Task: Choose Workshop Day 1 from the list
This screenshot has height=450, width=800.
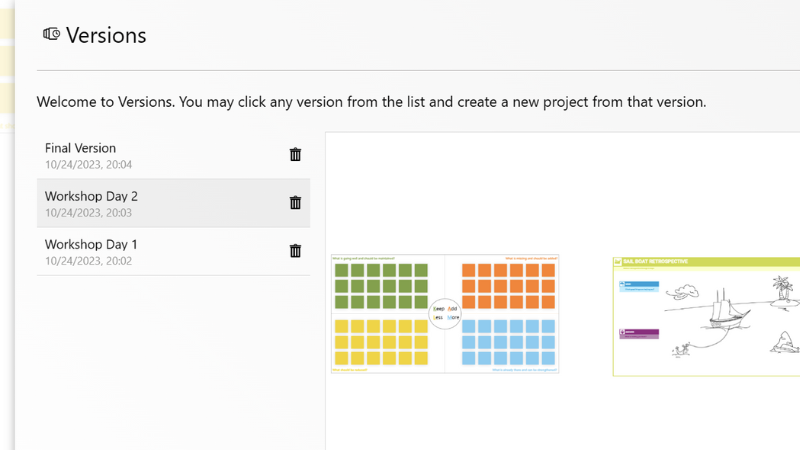Action: pos(150,251)
